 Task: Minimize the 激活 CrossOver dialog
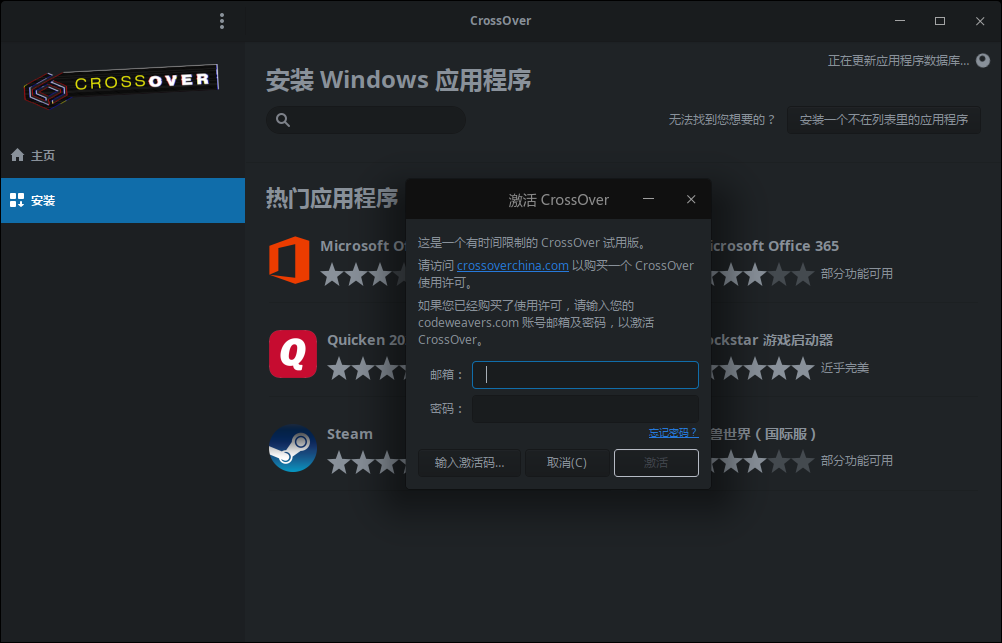(648, 199)
